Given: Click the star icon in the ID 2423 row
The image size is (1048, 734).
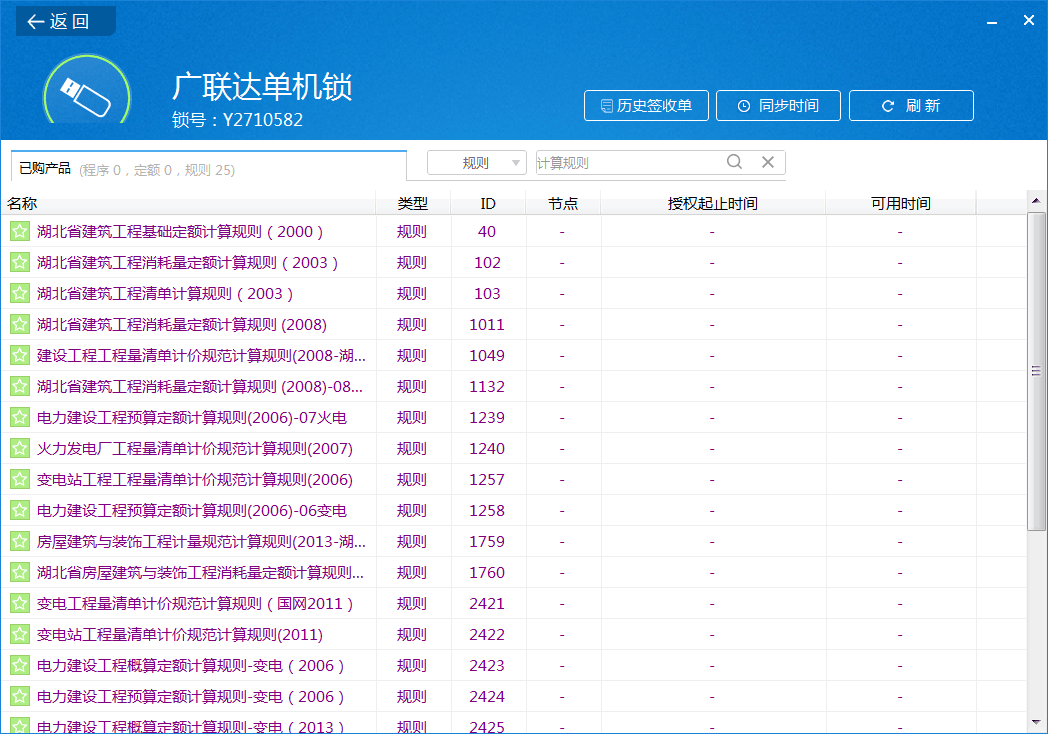Looking at the screenshot, I should tap(19, 665).
